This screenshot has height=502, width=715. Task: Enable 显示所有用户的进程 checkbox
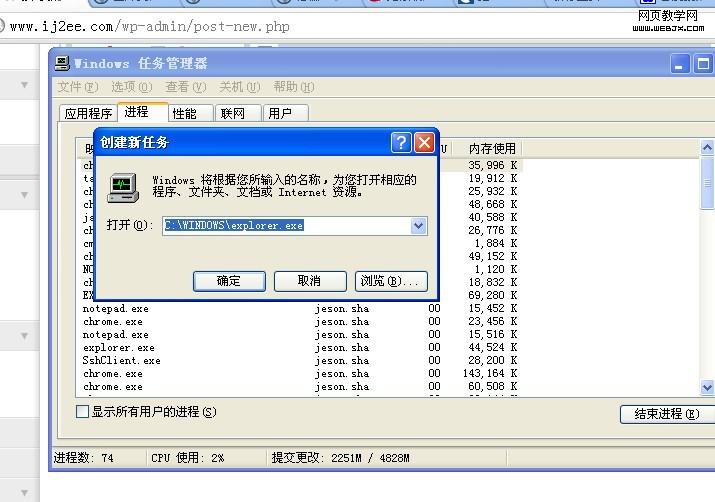(83, 412)
